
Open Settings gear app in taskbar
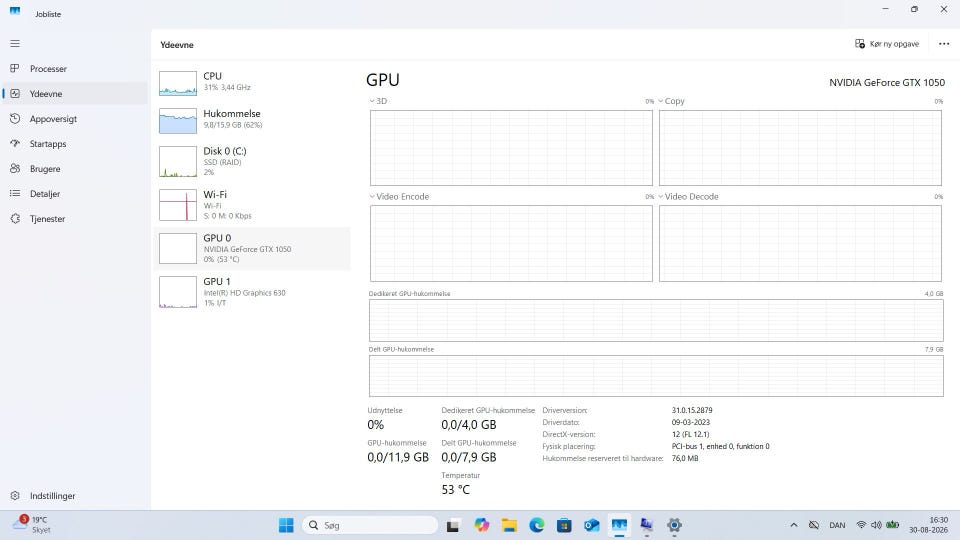click(x=674, y=525)
